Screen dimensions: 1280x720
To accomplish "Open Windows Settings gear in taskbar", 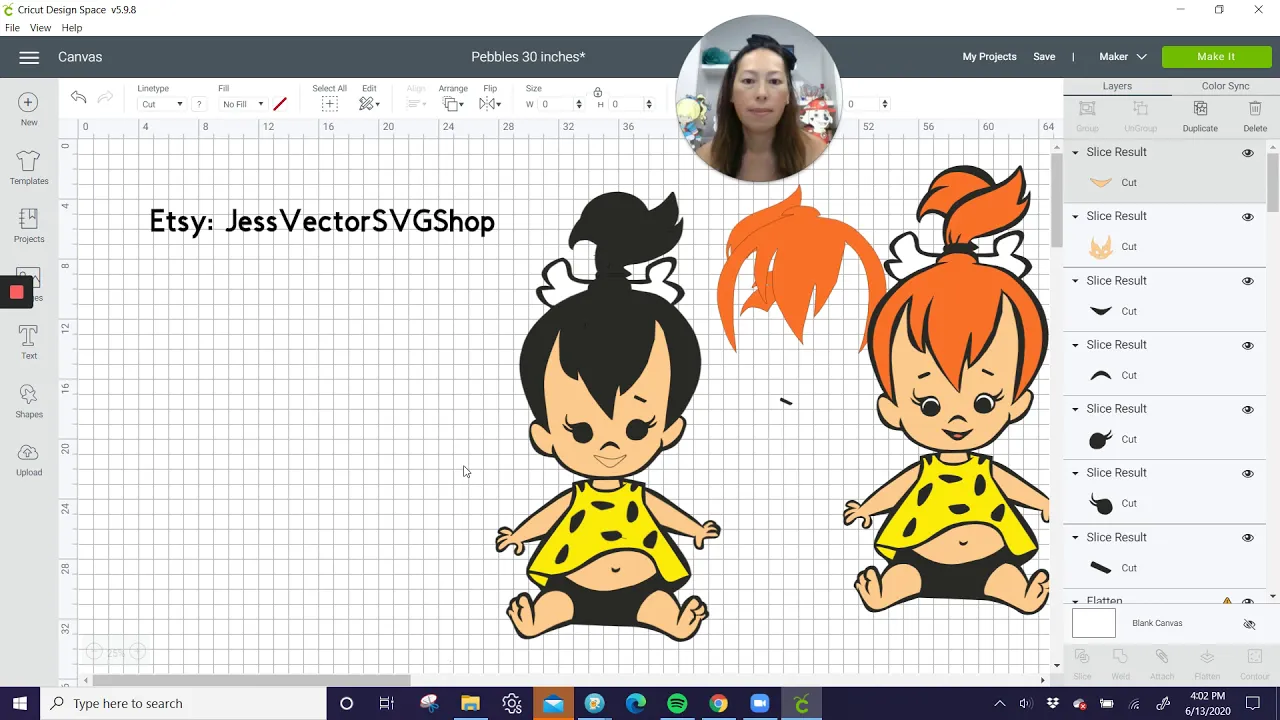I will coord(512,703).
